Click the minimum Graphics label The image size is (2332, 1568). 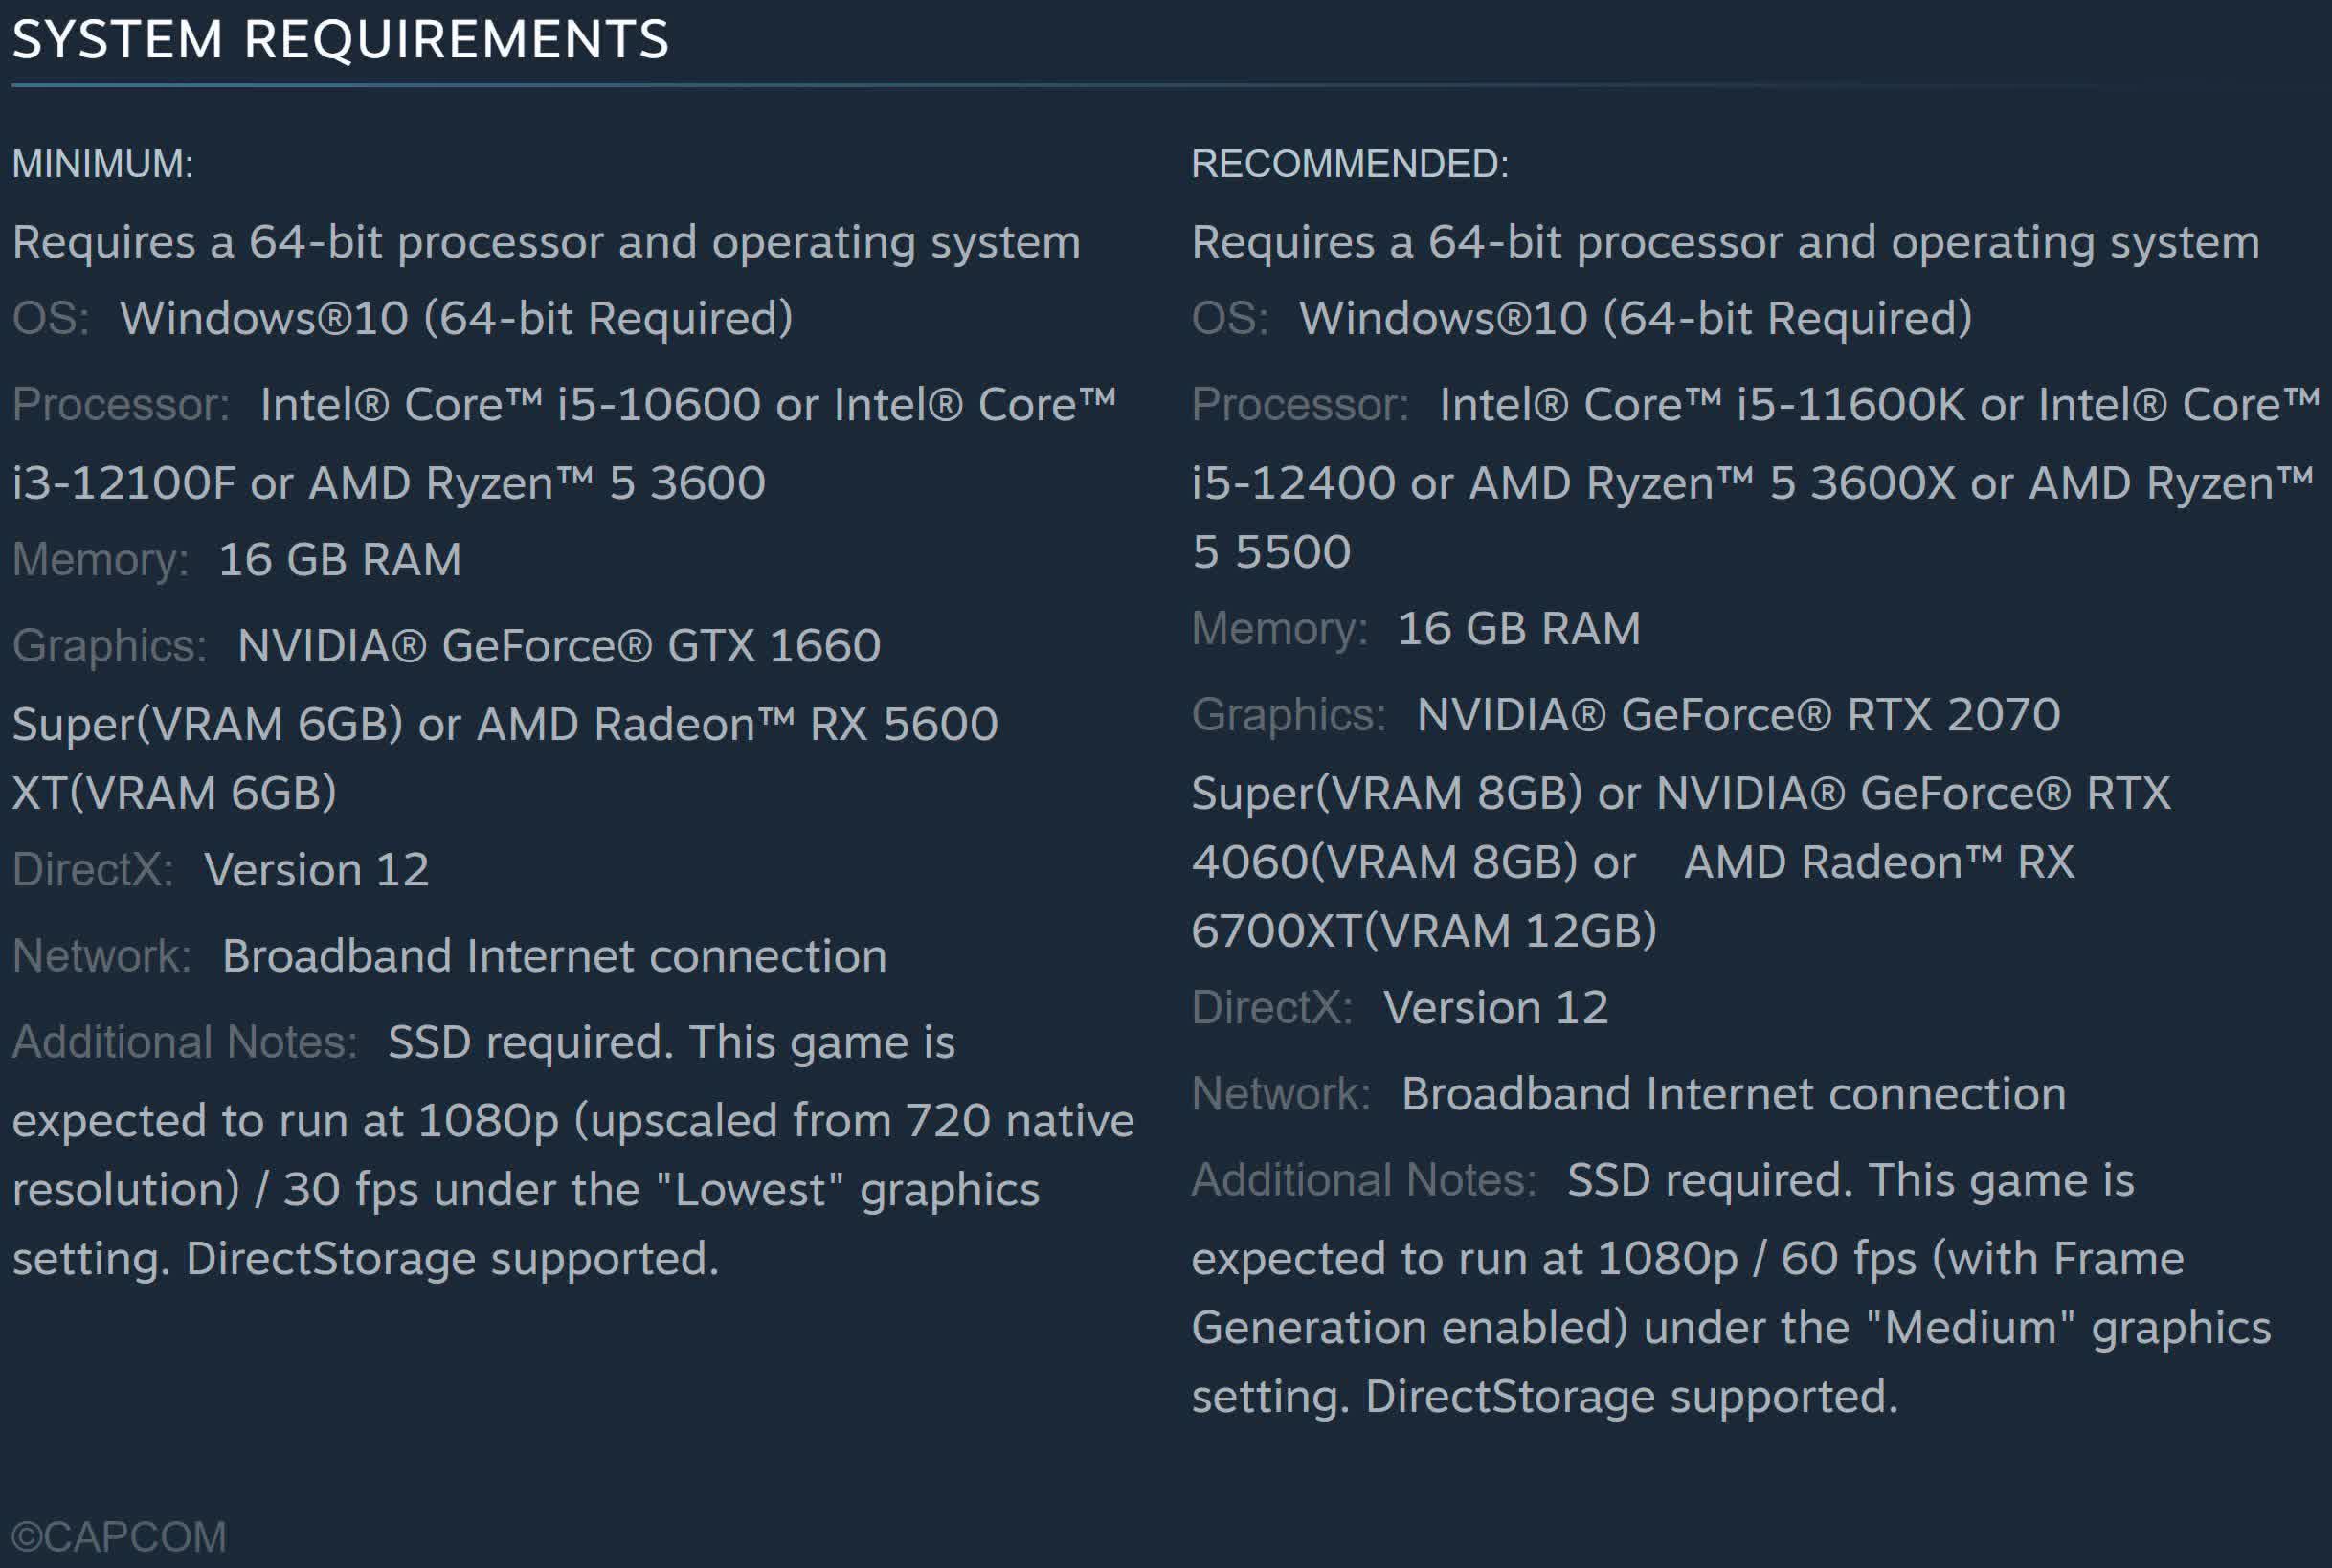pos(109,646)
